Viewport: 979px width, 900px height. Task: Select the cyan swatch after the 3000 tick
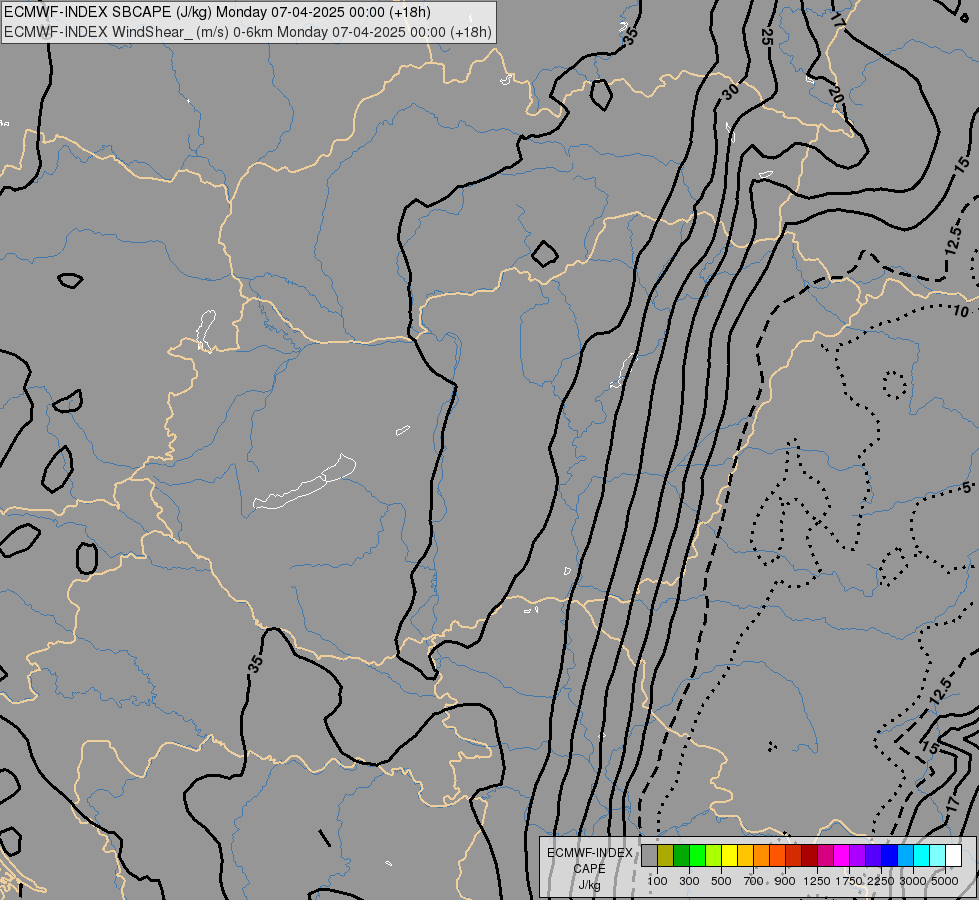pos(921,855)
